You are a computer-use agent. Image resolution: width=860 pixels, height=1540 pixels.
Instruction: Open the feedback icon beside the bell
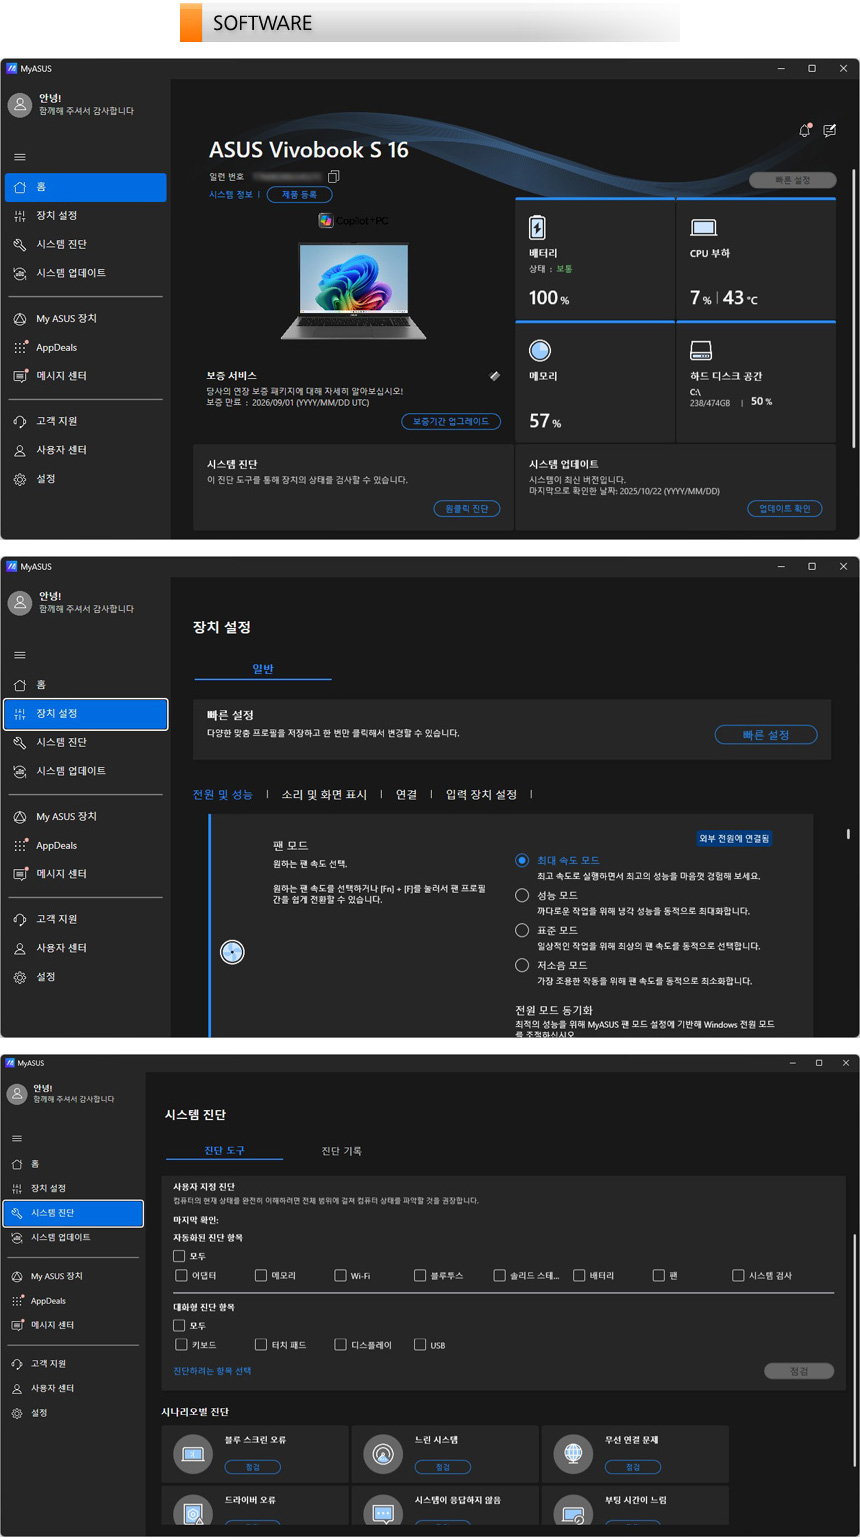(x=829, y=131)
